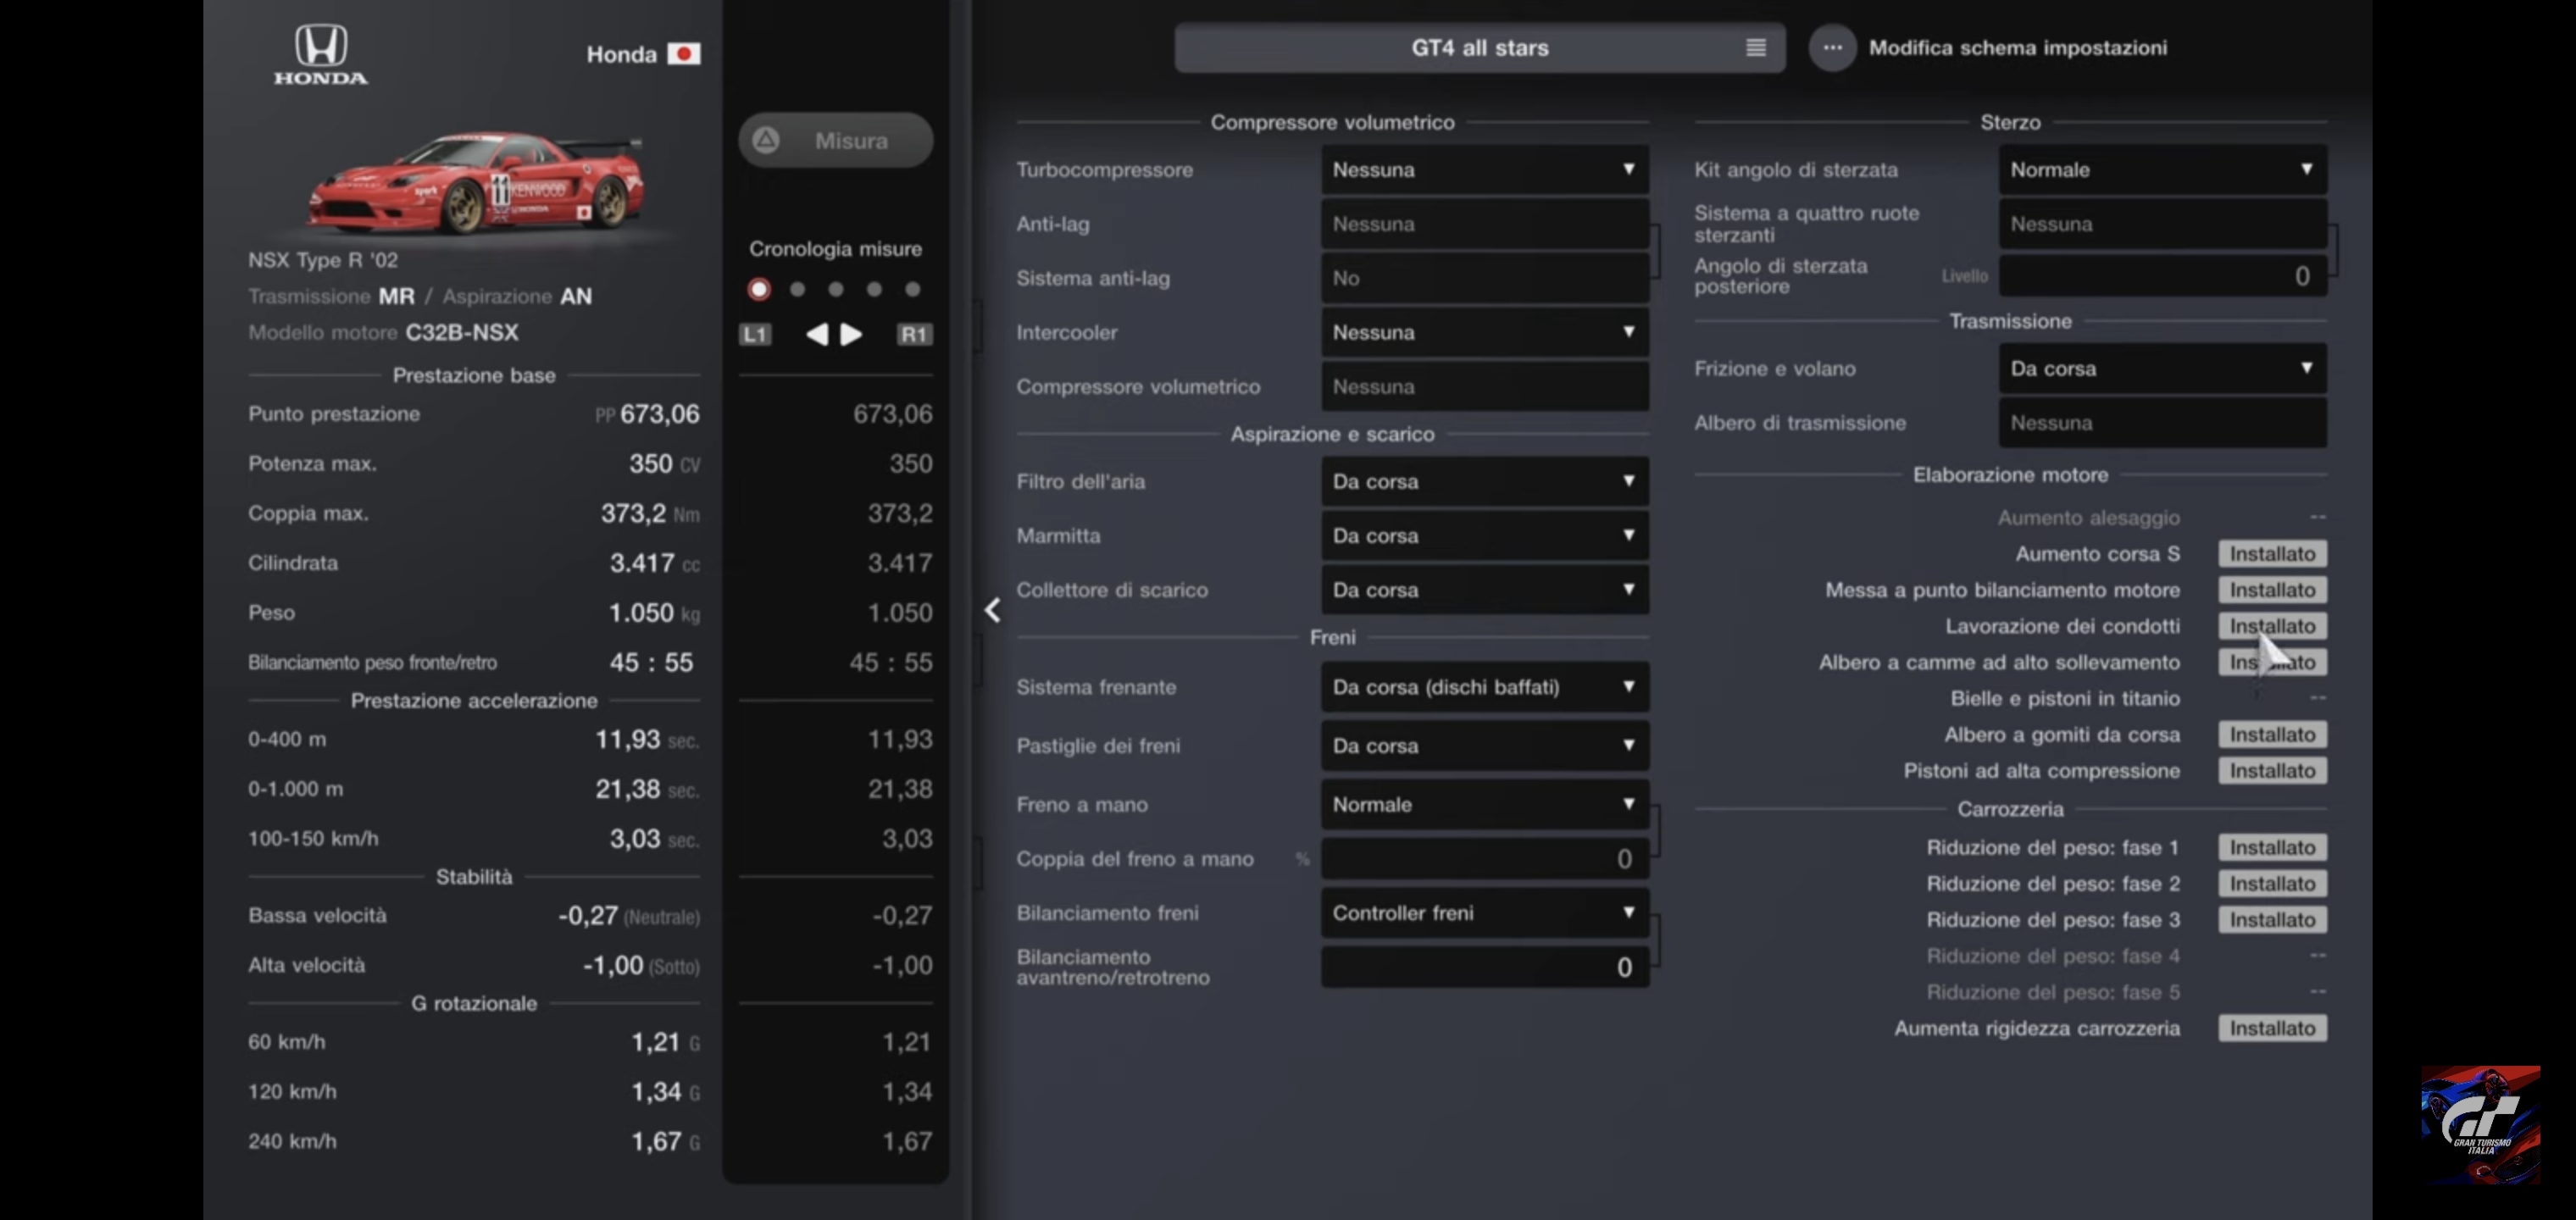
Task: Click Modifica schema impostazioni label
Action: point(2017,48)
